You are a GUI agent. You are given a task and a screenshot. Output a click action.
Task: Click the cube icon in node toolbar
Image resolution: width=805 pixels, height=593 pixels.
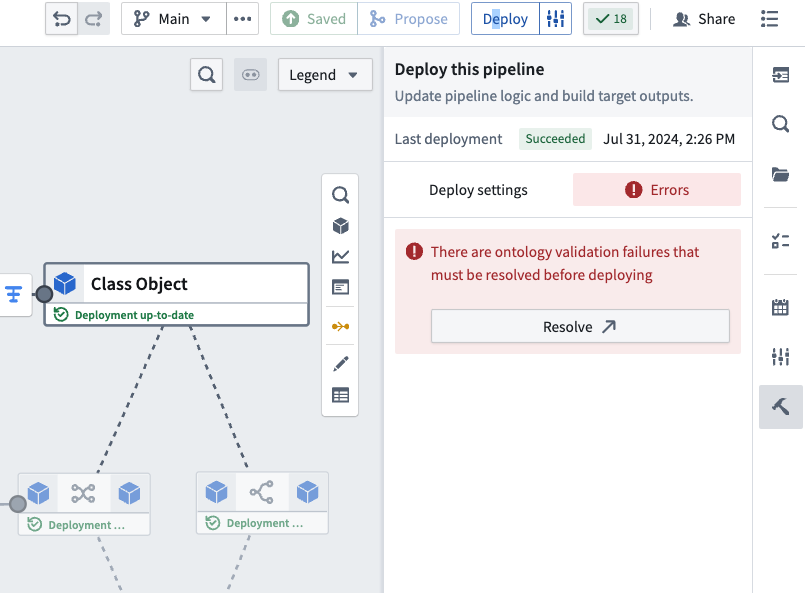[x=340, y=226]
